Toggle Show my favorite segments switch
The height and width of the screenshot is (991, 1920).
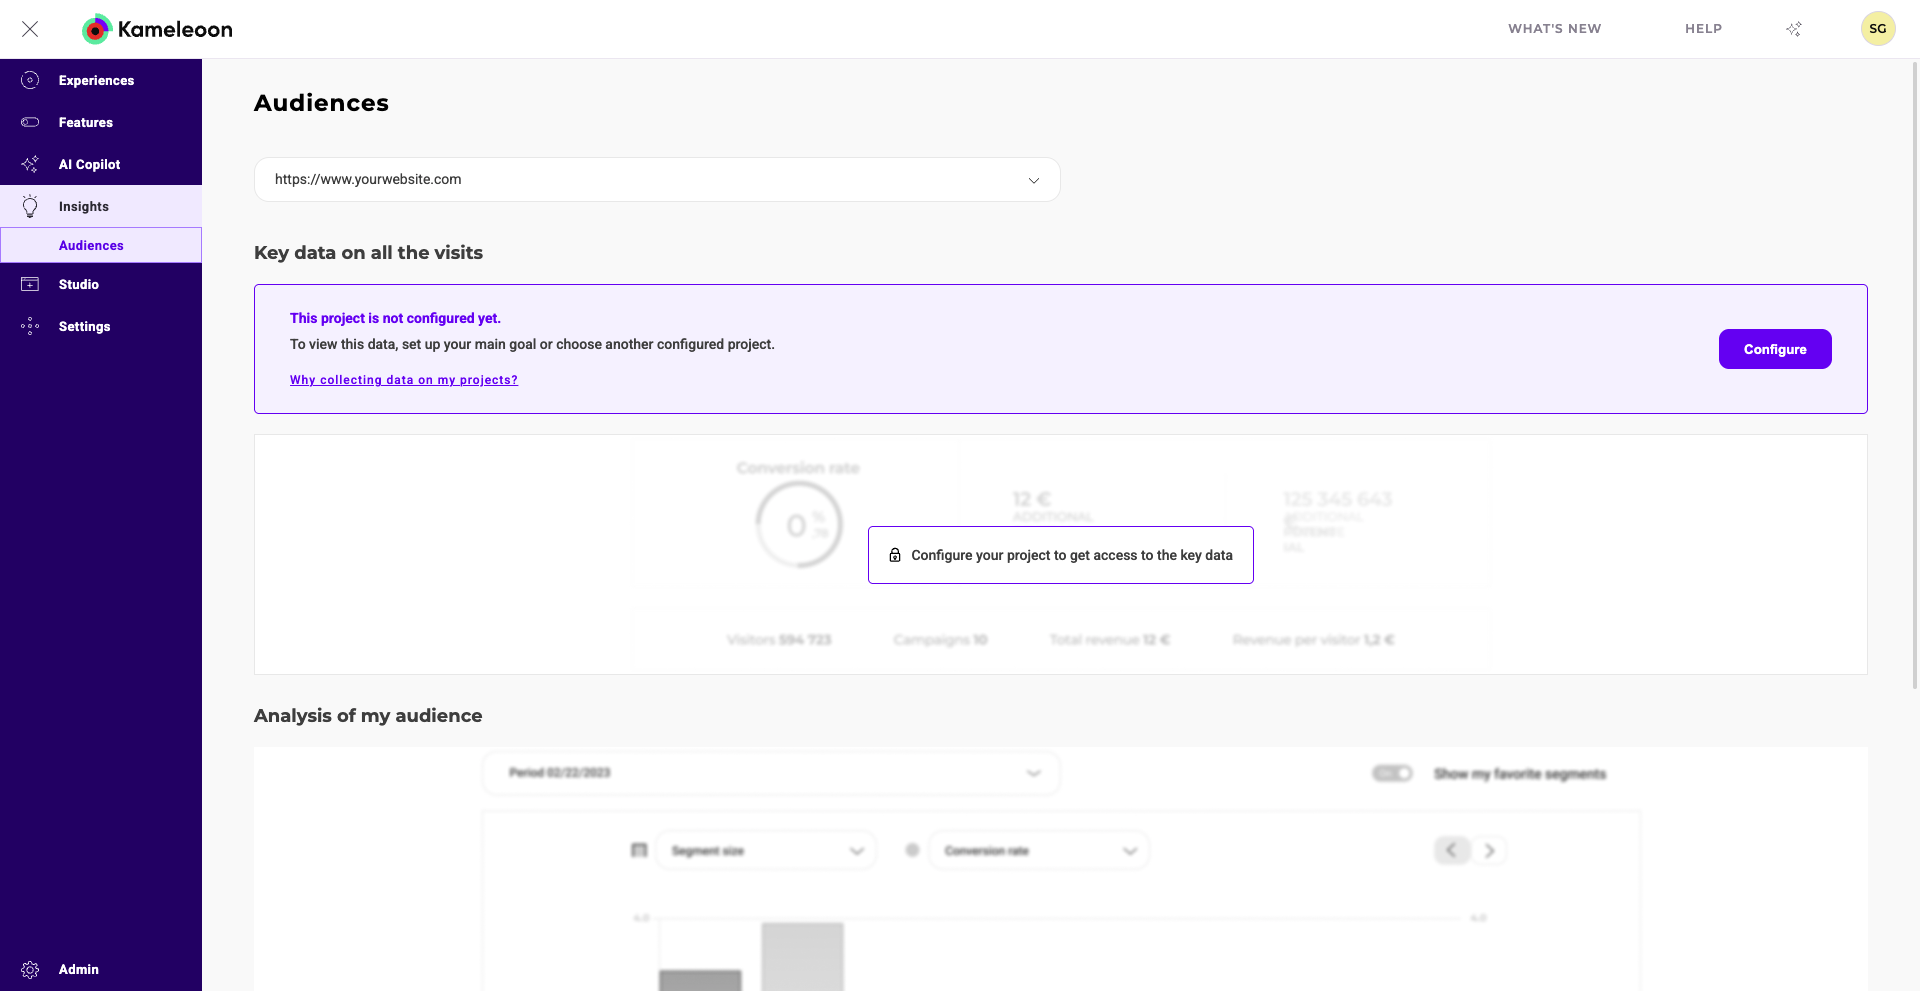[1392, 773]
